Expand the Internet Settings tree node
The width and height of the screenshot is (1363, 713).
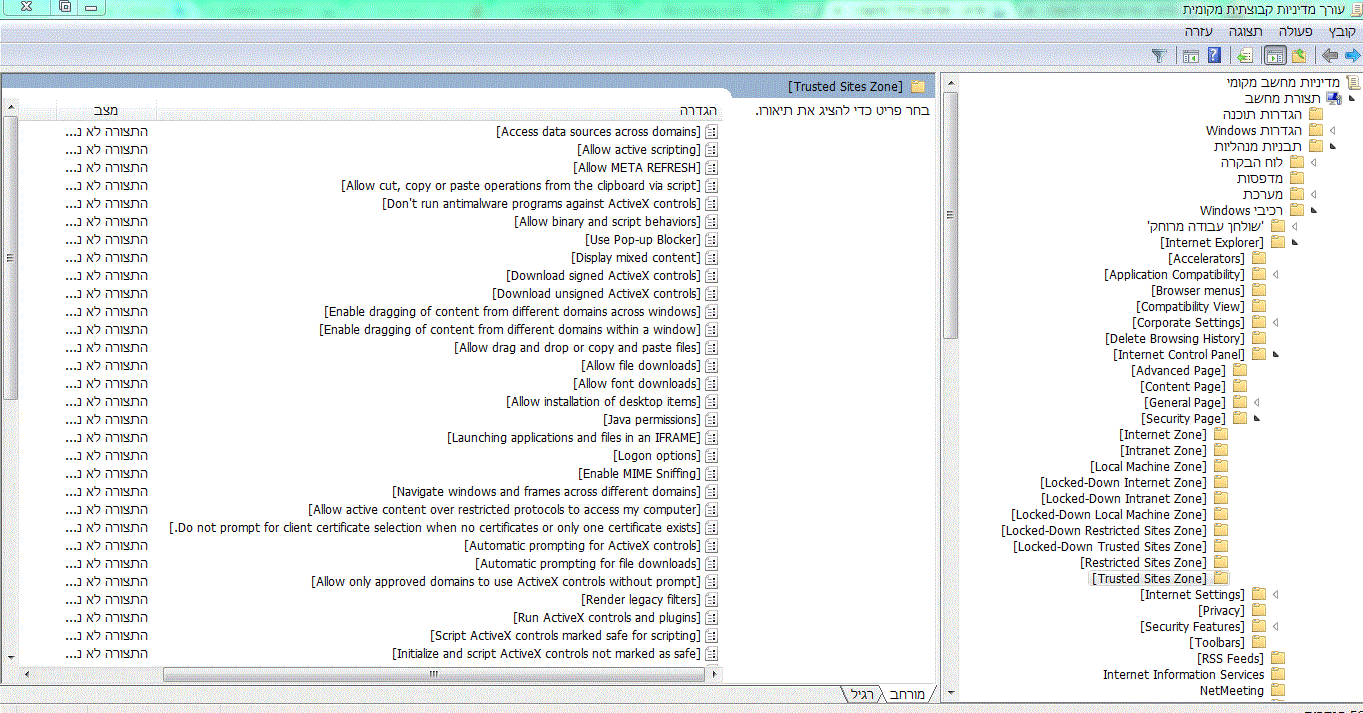1276,595
